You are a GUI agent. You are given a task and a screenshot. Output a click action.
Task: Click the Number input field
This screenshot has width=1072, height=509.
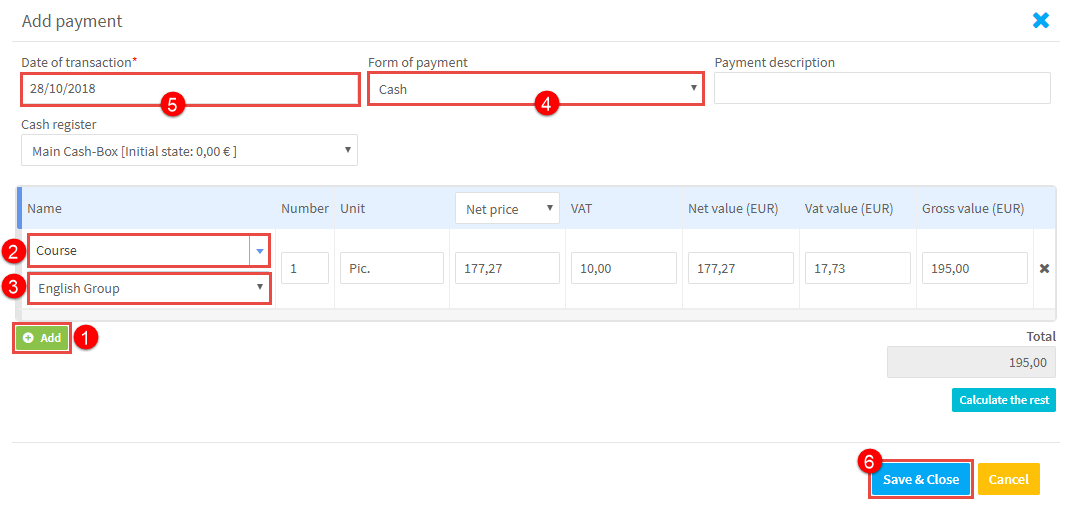click(304, 268)
